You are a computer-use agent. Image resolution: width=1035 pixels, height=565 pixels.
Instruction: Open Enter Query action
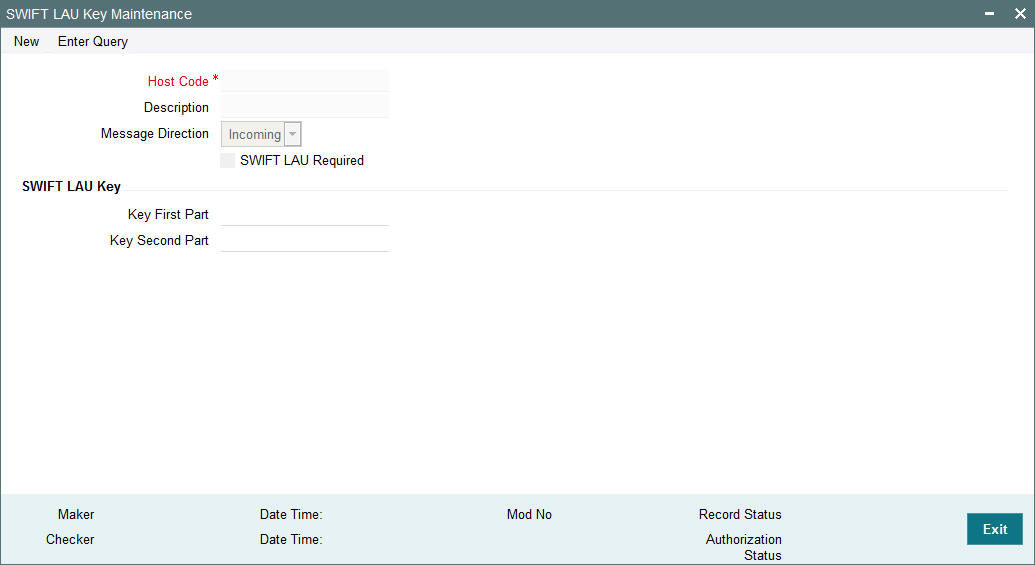(x=93, y=42)
